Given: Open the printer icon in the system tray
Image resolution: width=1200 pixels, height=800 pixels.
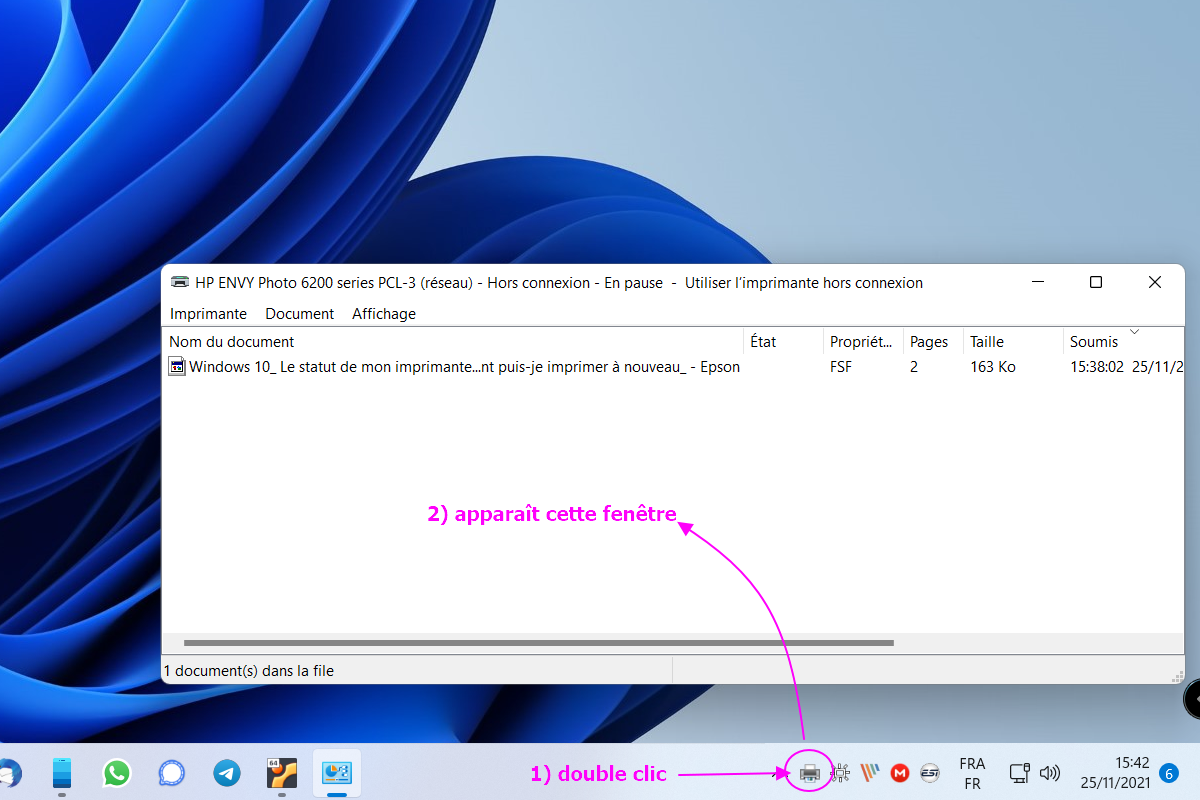Looking at the screenshot, I should click(x=810, y=773).
